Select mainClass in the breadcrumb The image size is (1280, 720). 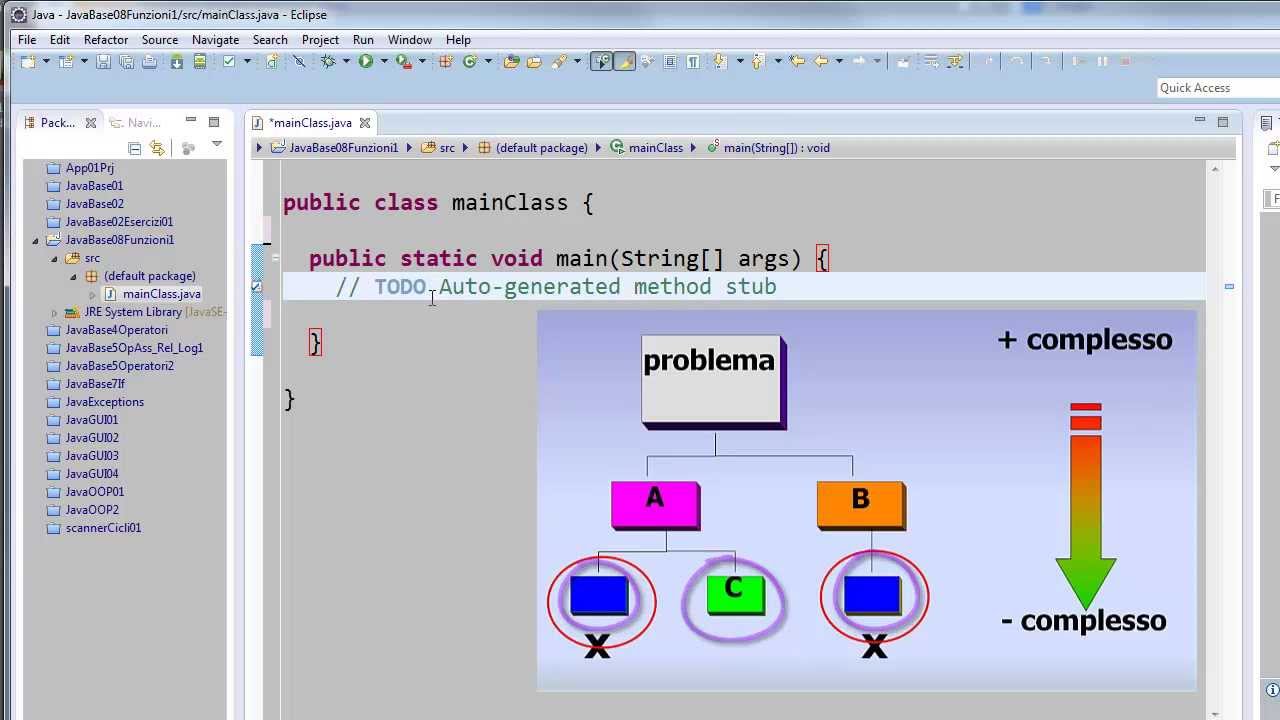(x=646, y=148)
